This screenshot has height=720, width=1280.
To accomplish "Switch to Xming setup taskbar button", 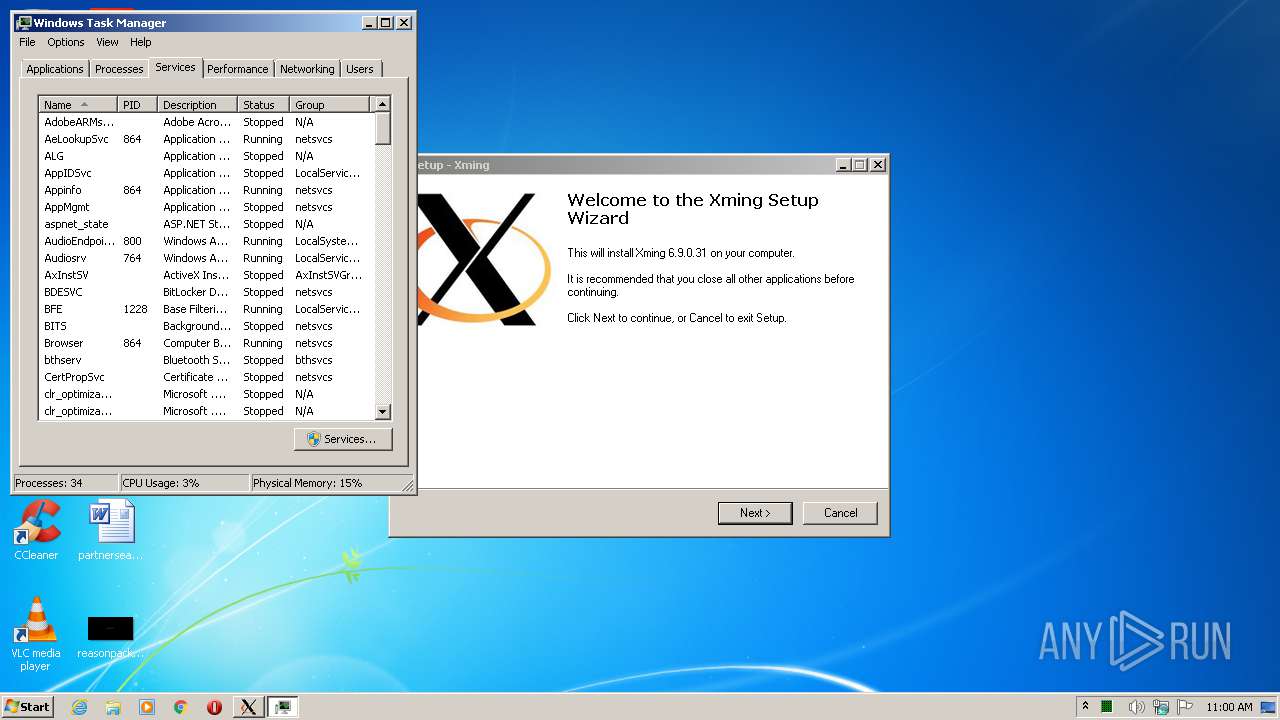I will click(248, 707).
